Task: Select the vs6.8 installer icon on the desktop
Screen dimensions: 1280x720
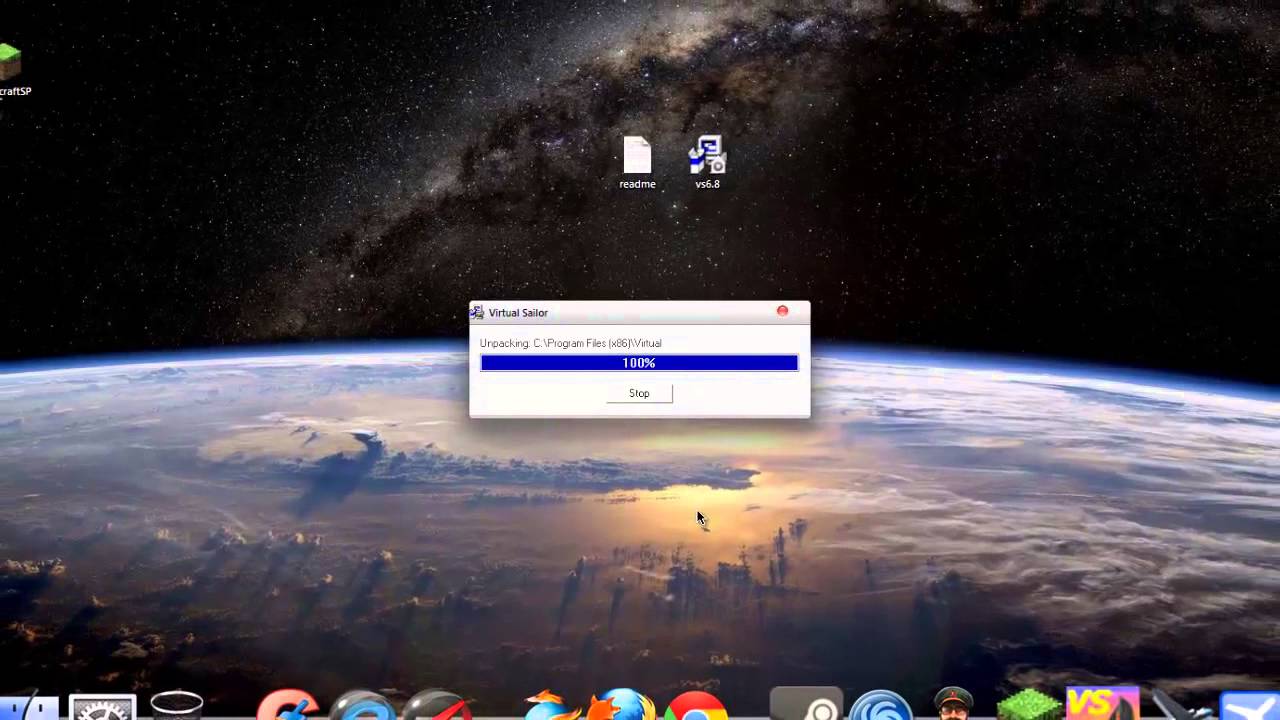Action: pyautogui.click(x=707, y=163)
